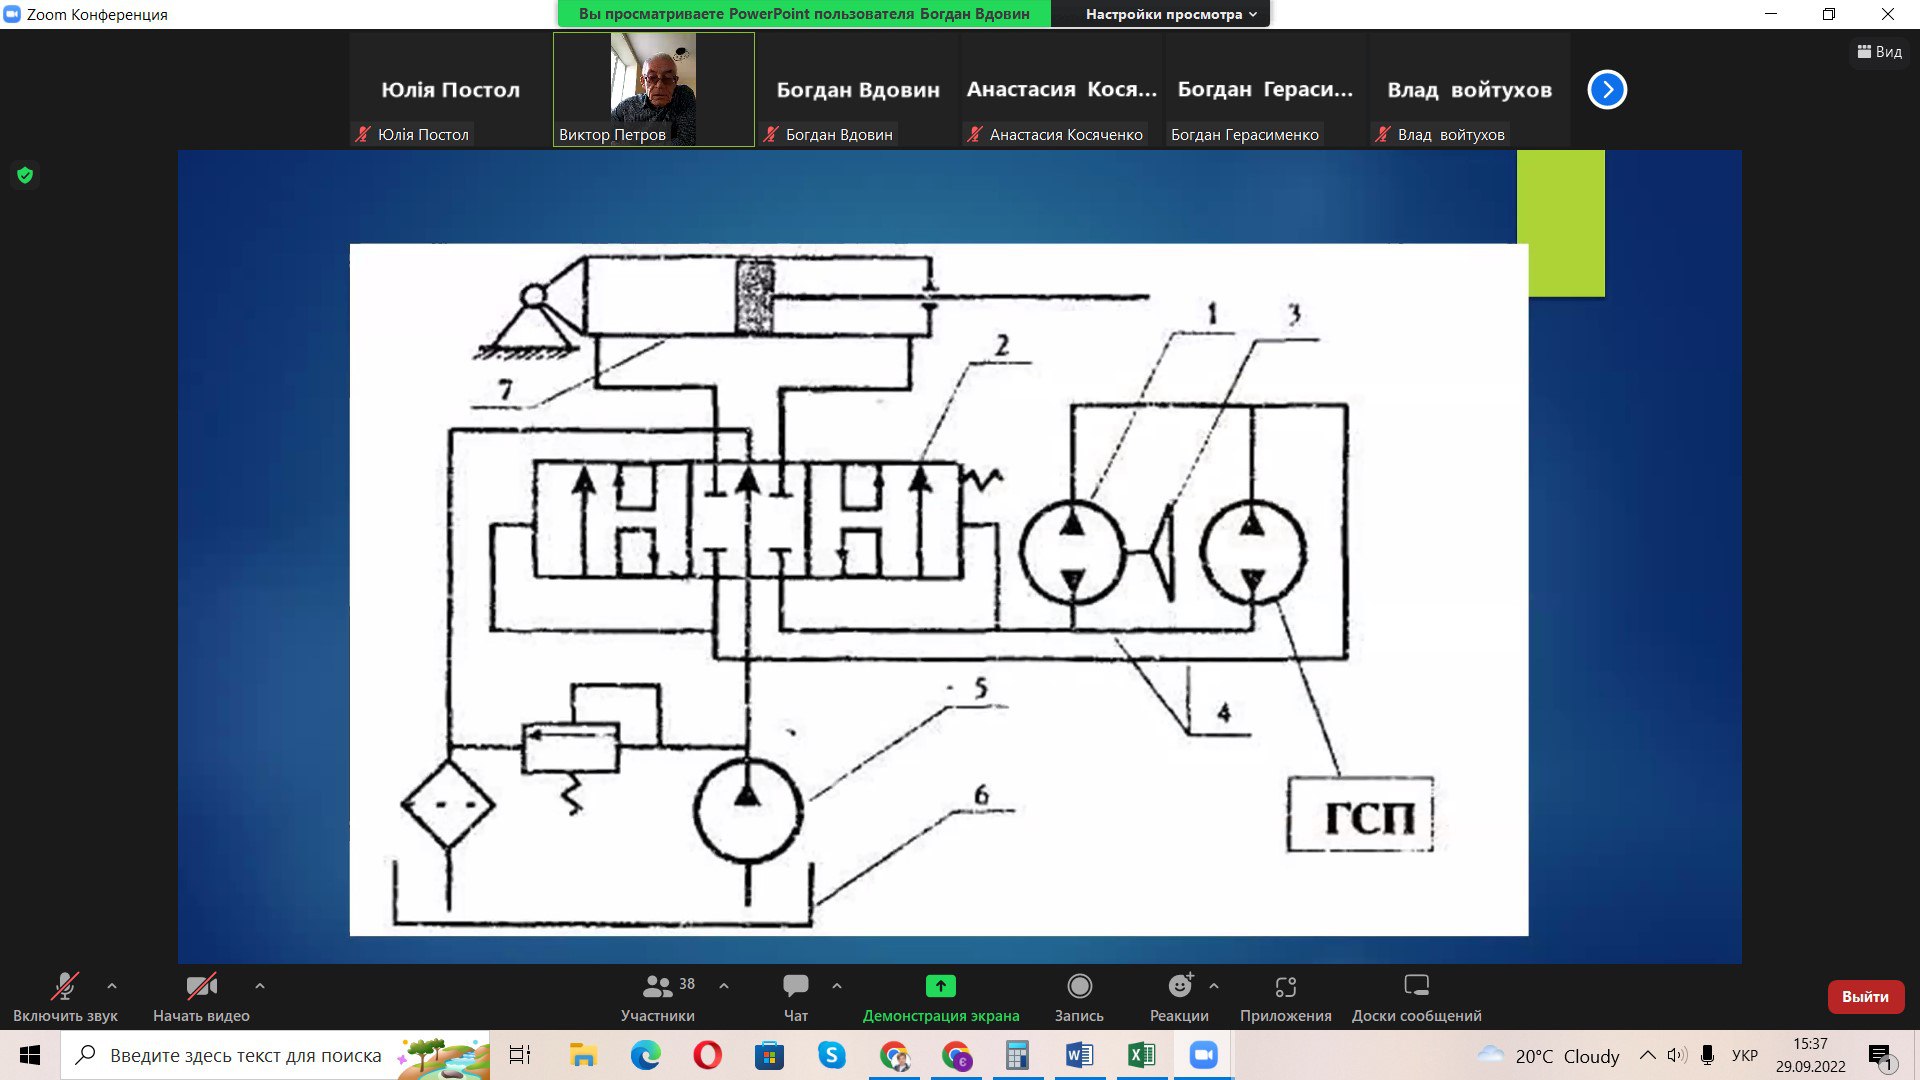Click the green encryption shield icon
This screenshot has width=1920, height=1080.
[x=26, y=176]
